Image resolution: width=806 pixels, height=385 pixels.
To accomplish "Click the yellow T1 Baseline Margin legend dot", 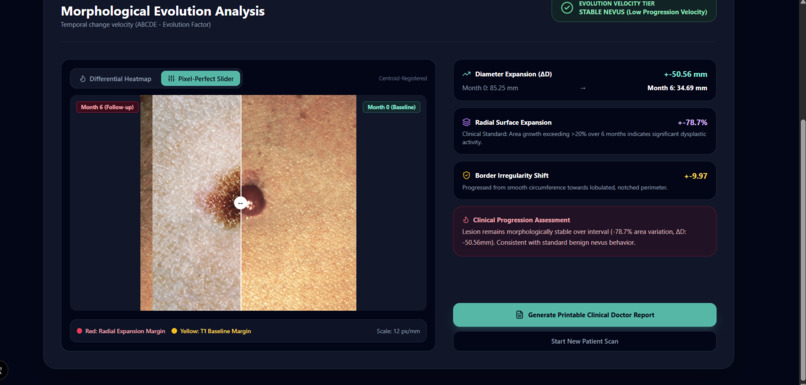I will pos(174,331).
